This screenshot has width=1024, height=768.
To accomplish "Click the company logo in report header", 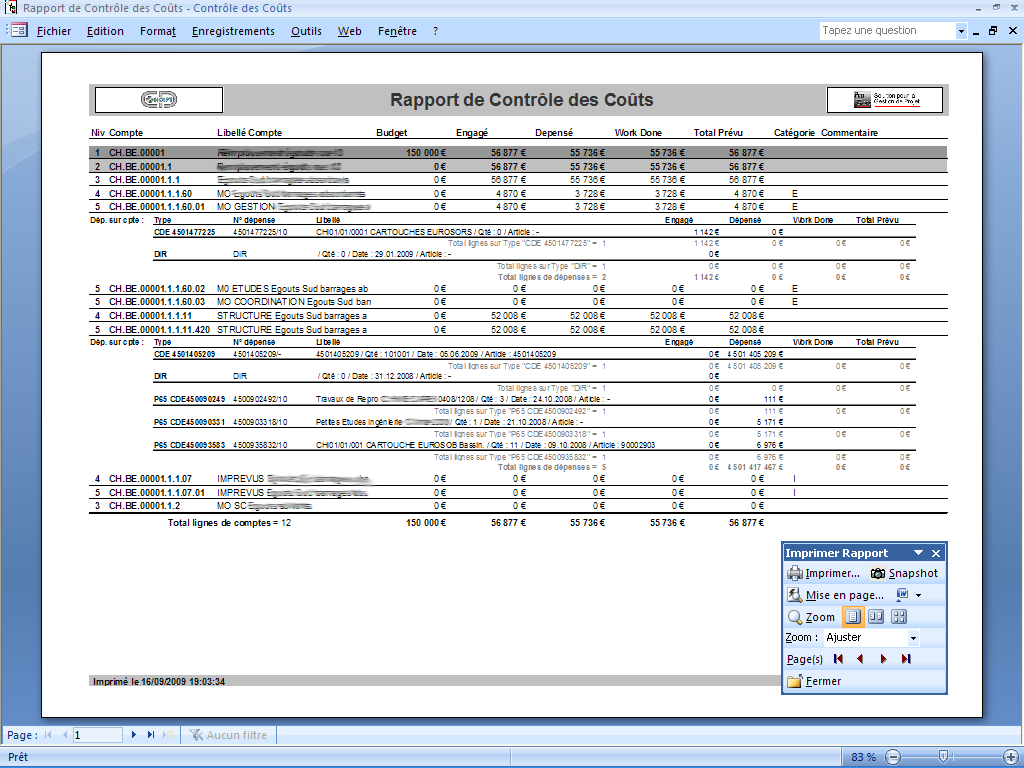I will (159, 100).
